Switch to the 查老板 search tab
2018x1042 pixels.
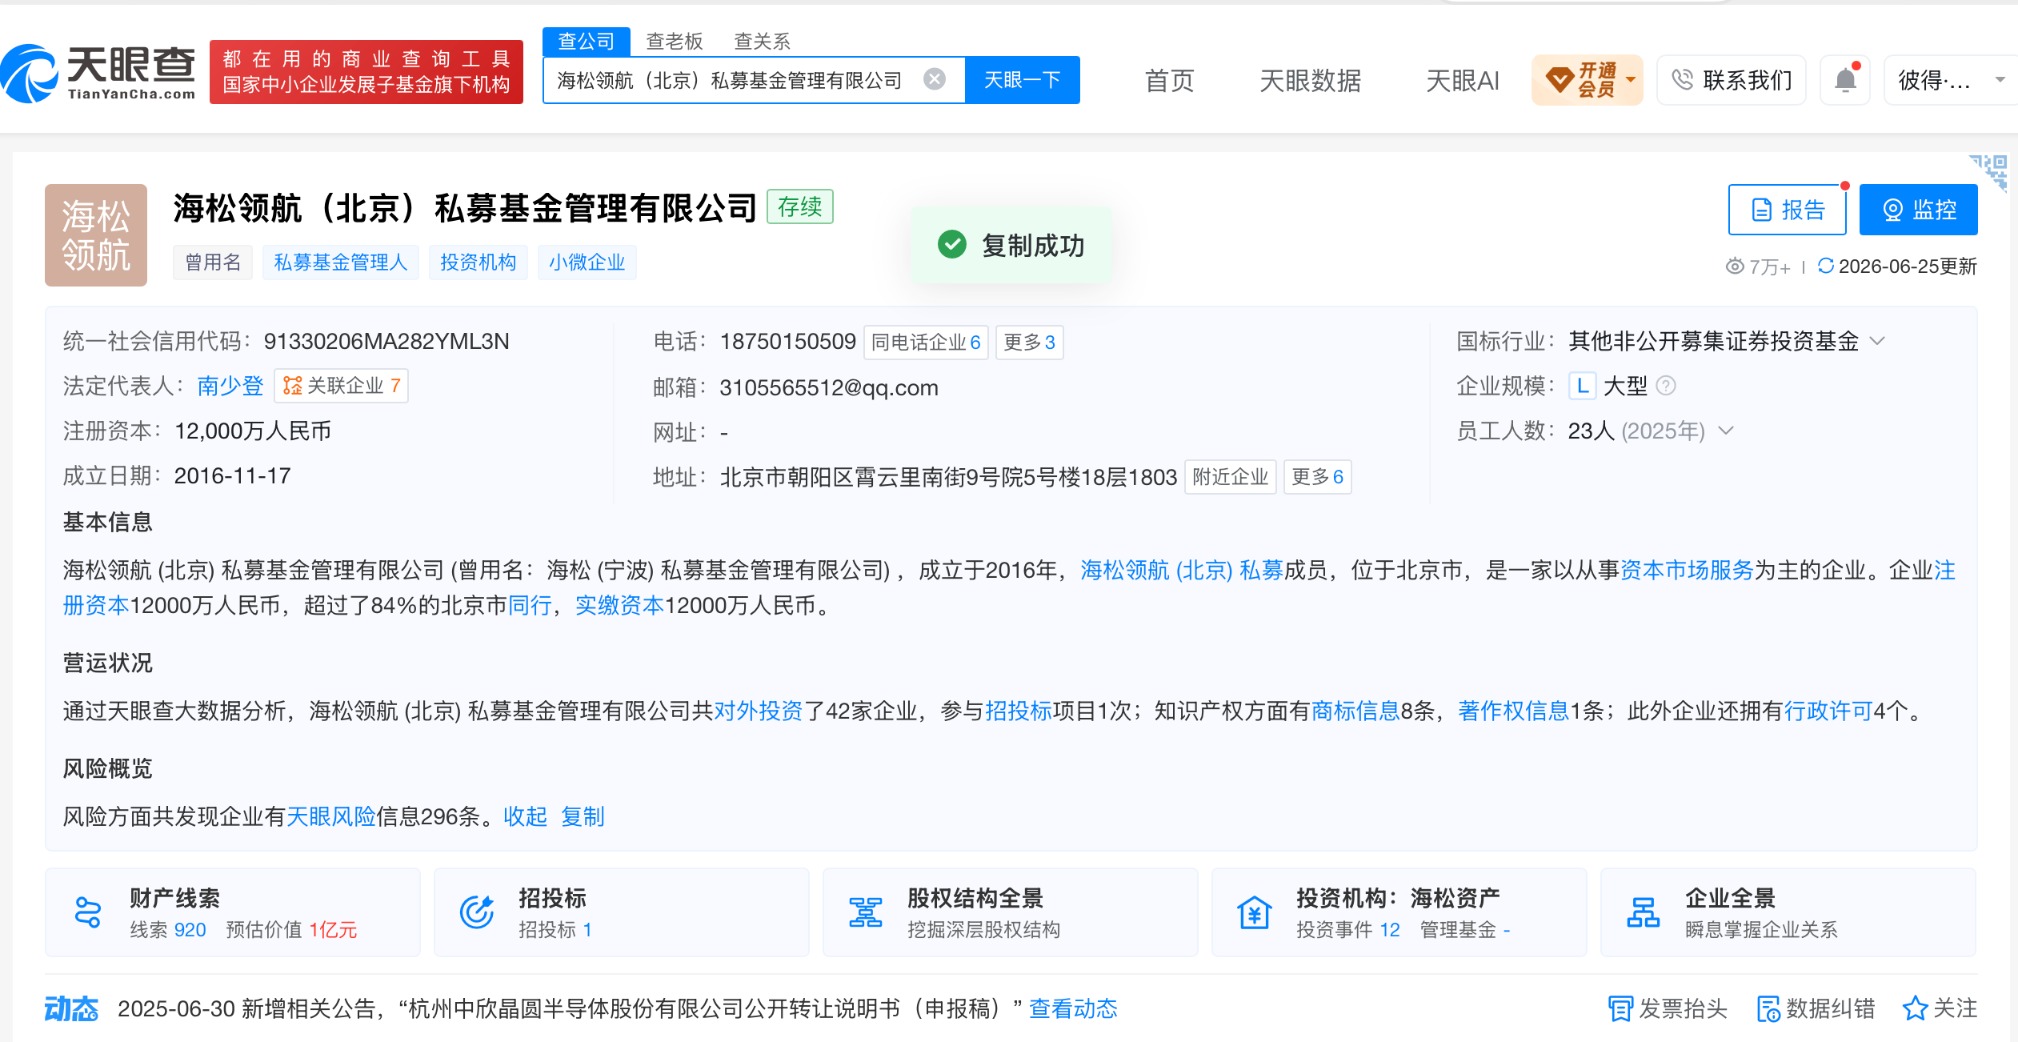(675, 41)
